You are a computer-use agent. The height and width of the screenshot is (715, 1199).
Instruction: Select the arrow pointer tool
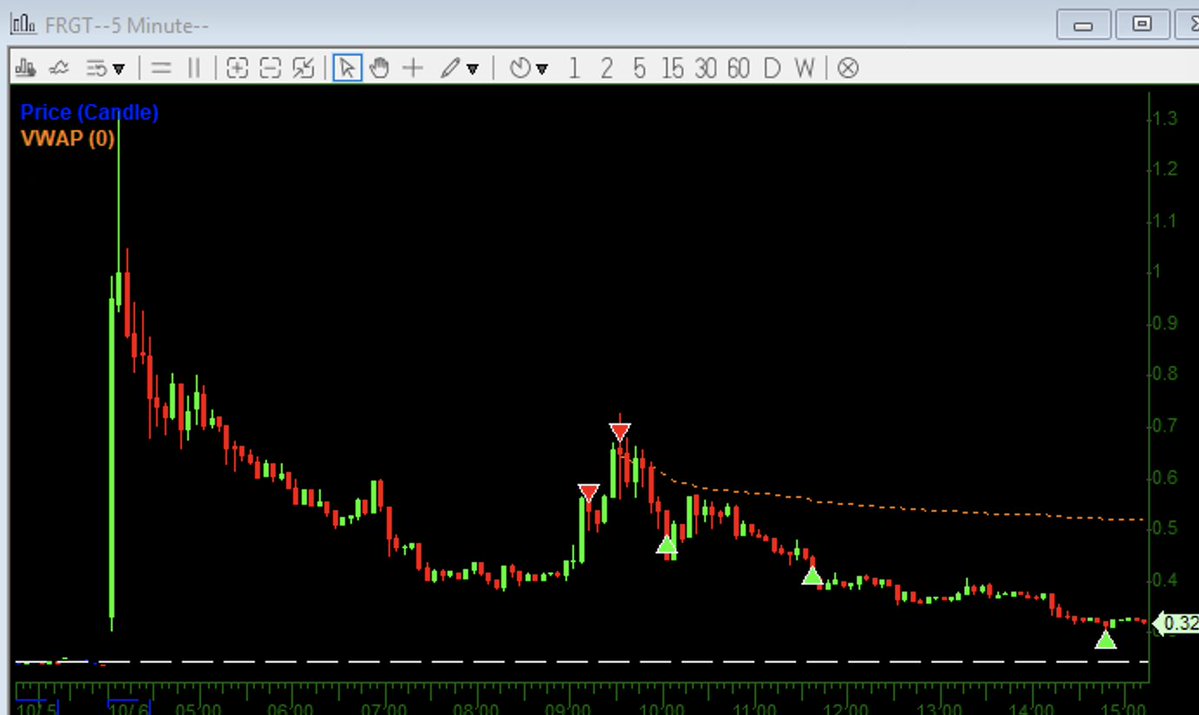[x=347, y=68]
